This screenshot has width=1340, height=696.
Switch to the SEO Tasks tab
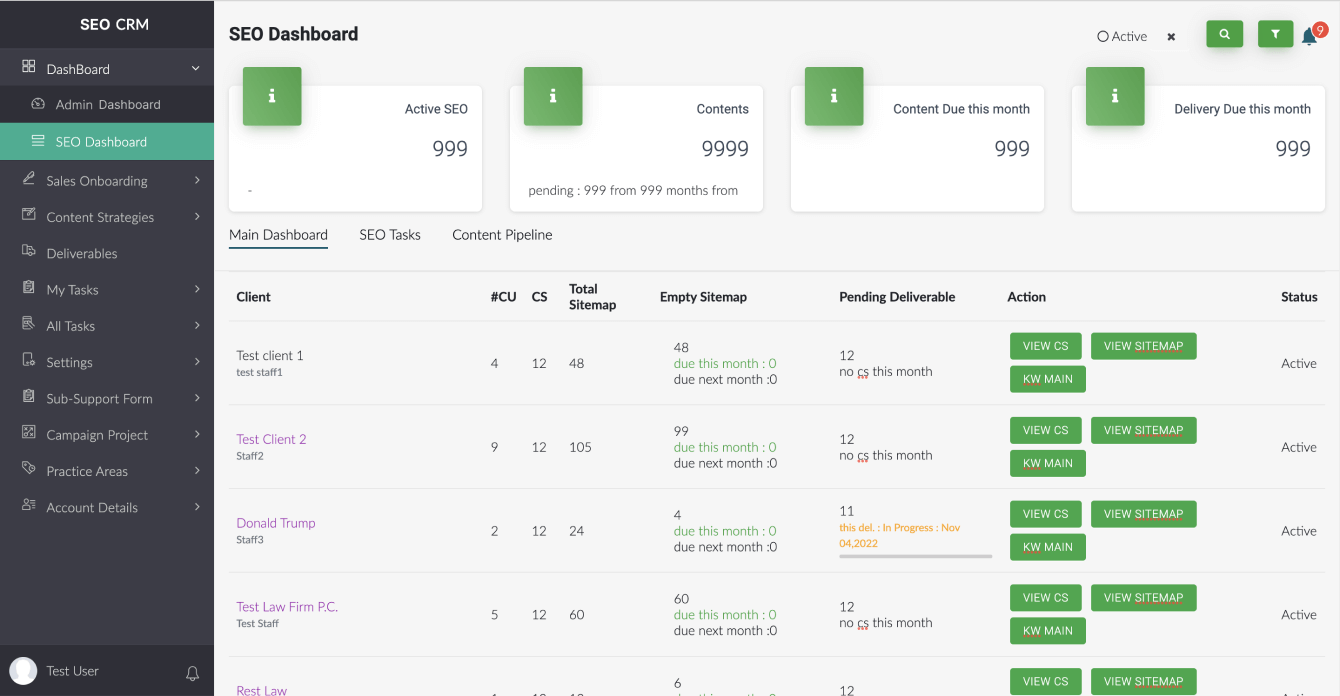(390, 235)
